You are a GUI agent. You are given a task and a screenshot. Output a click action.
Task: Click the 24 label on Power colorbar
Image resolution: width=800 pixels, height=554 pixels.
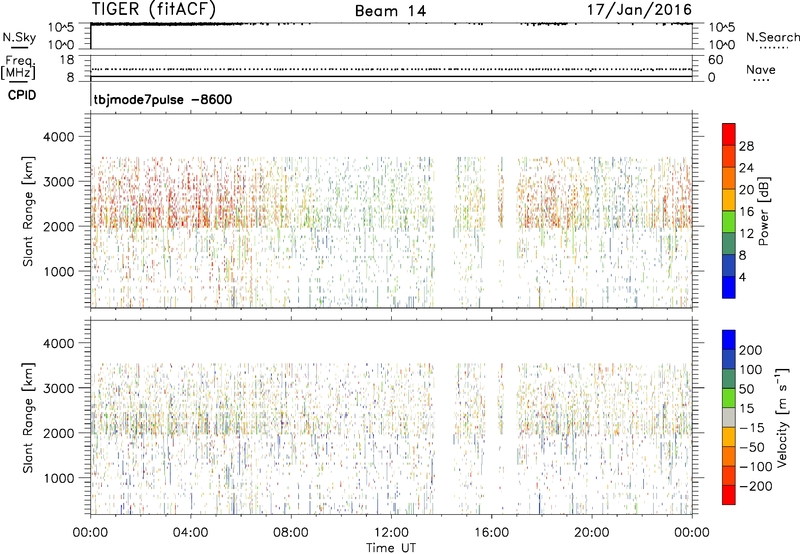(746, 168)
